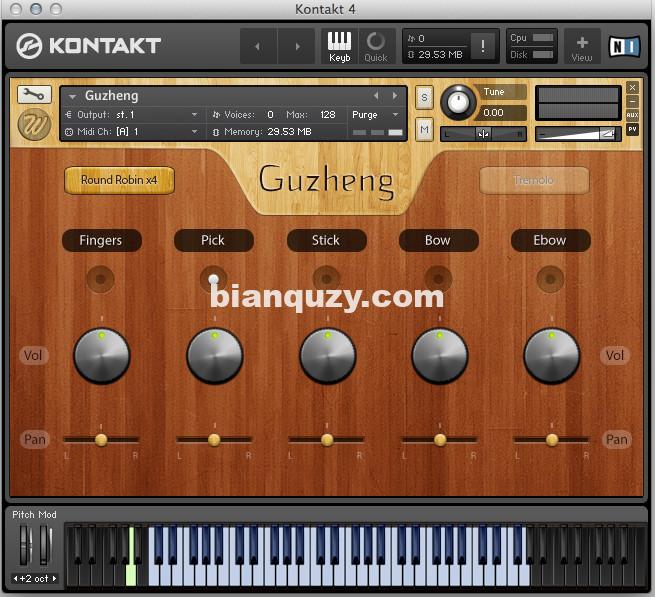Minimize the Guzheng instrument header

[632, 101]
